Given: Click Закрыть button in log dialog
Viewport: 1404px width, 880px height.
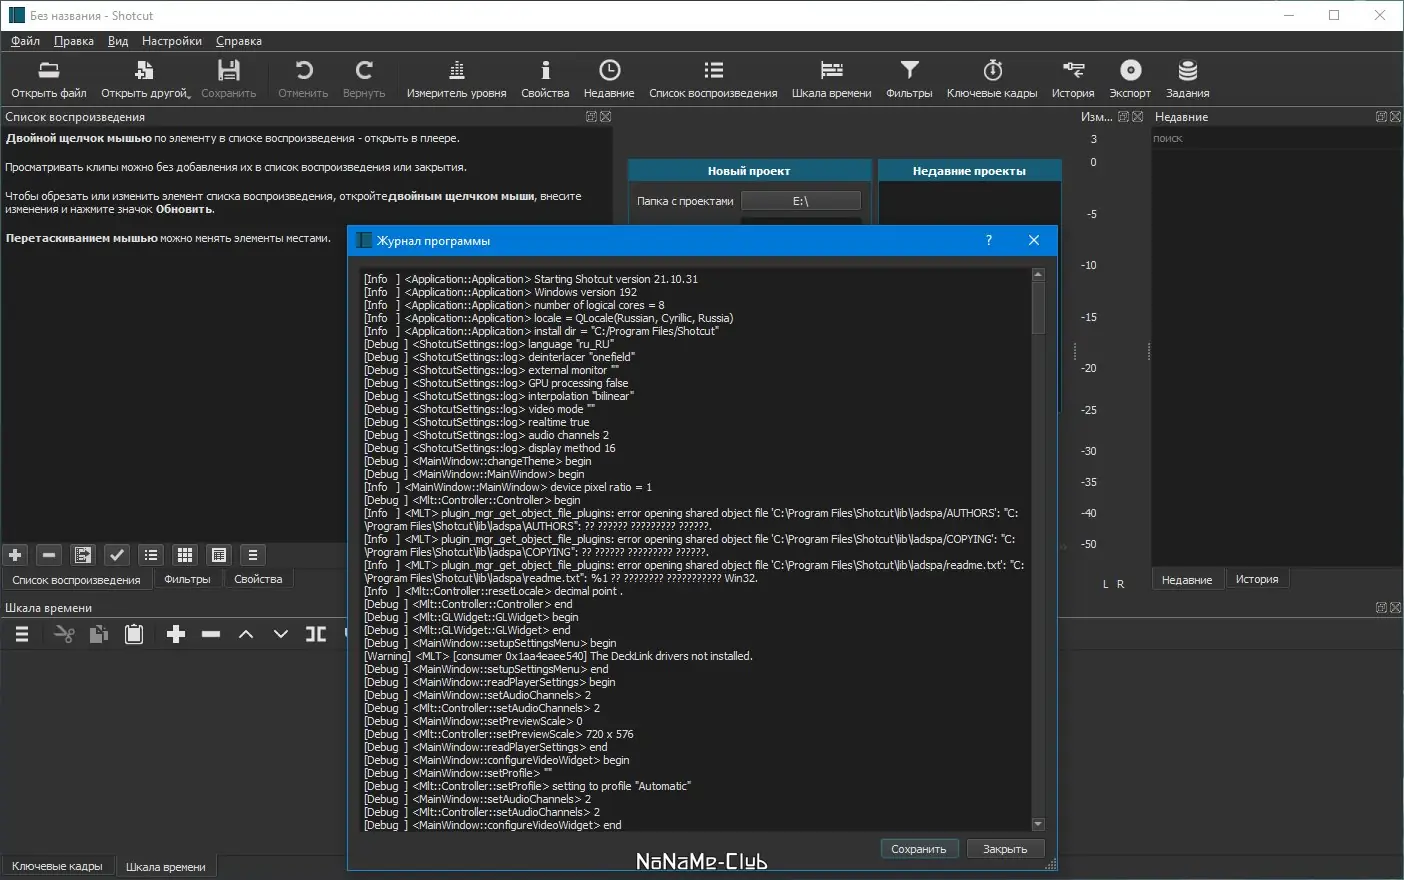Looking at the screenshot, I should [x=1005, y=849].
